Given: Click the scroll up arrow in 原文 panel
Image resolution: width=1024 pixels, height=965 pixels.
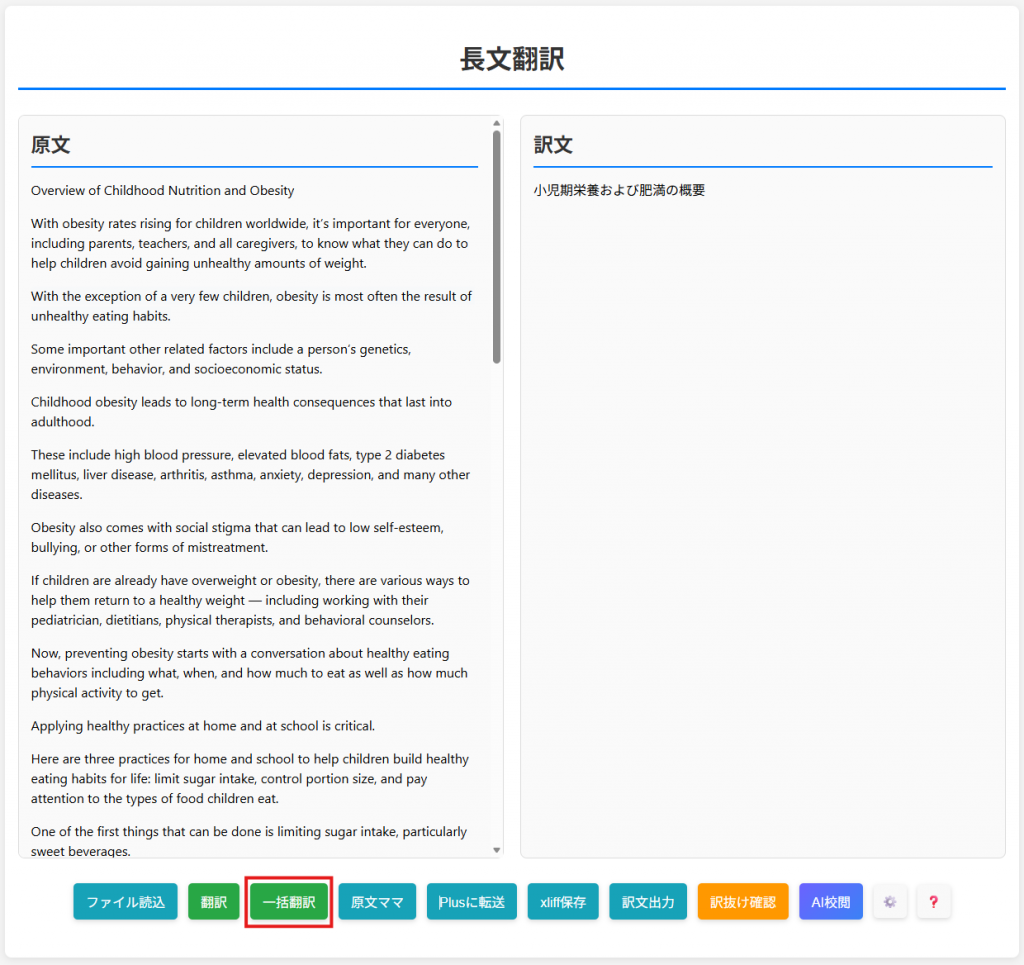Looking at the screenshot, I should 497,123.
